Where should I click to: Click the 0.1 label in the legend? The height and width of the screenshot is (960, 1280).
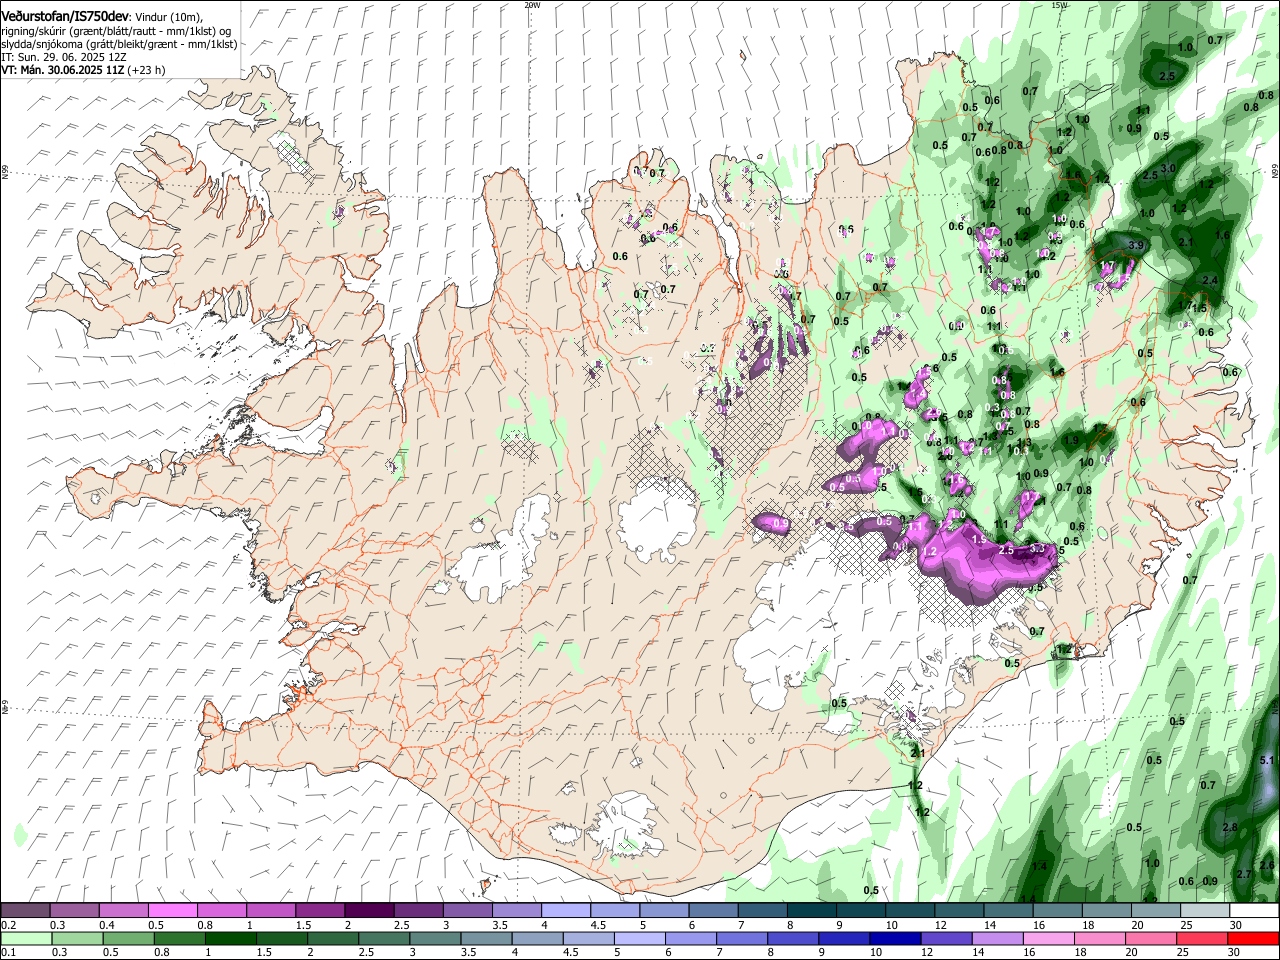click(x=8, y=953)
